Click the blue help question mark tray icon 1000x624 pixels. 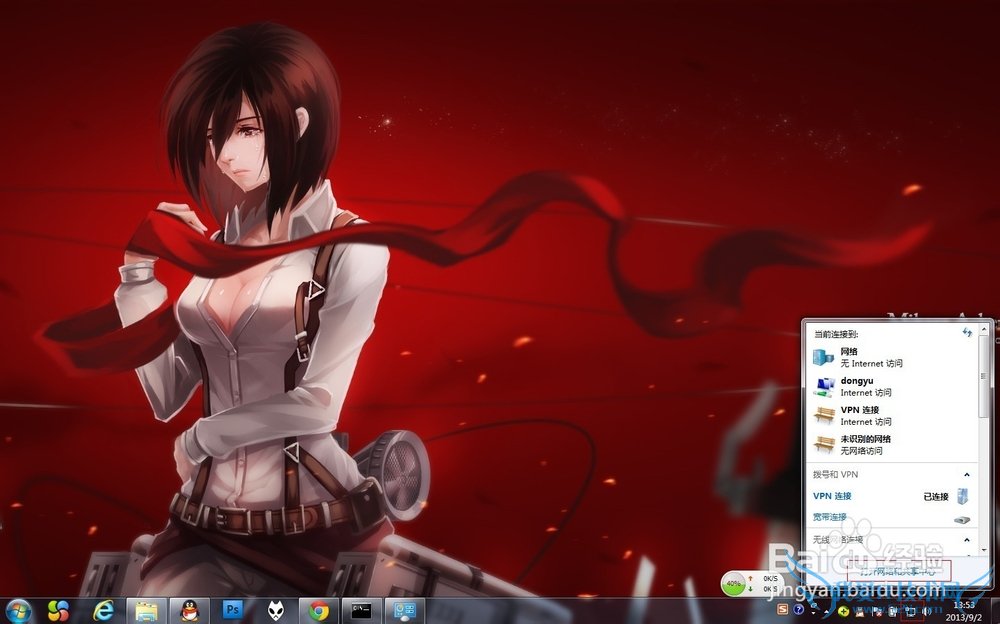(x=798, y=609)
